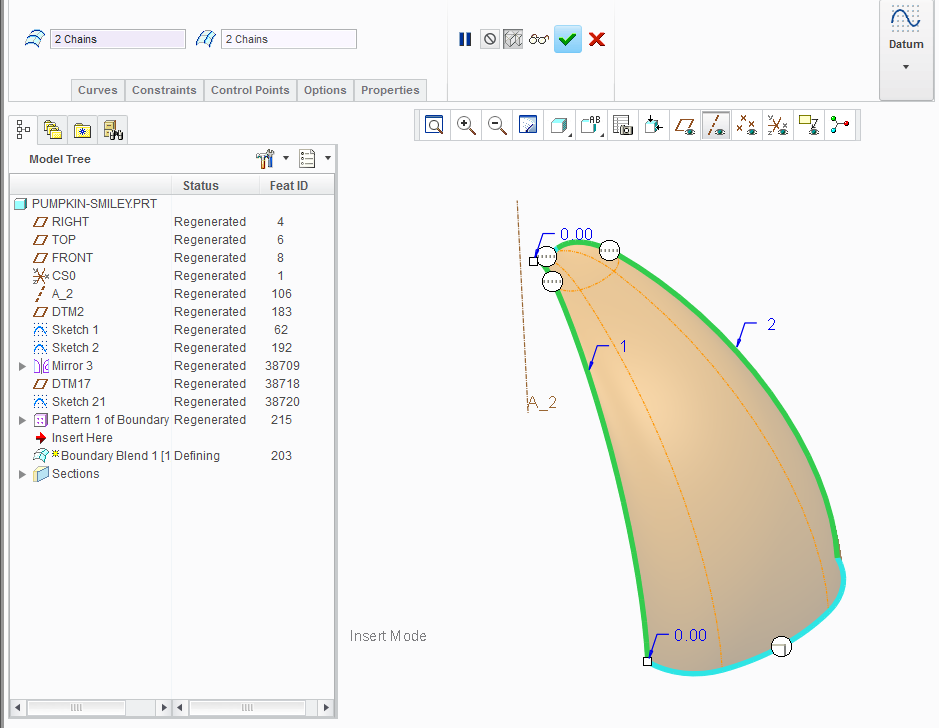Open the Constraints tab
939x728 pixels.
coord(164,90)
